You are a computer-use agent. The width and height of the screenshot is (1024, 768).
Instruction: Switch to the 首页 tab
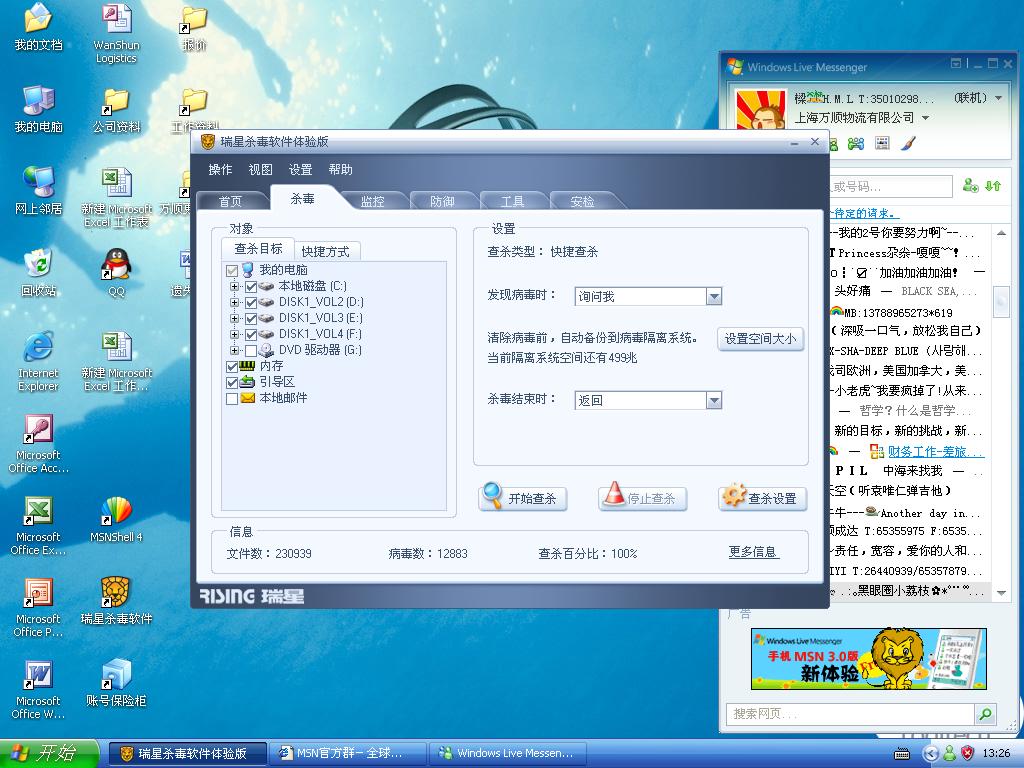pos(230,201)
